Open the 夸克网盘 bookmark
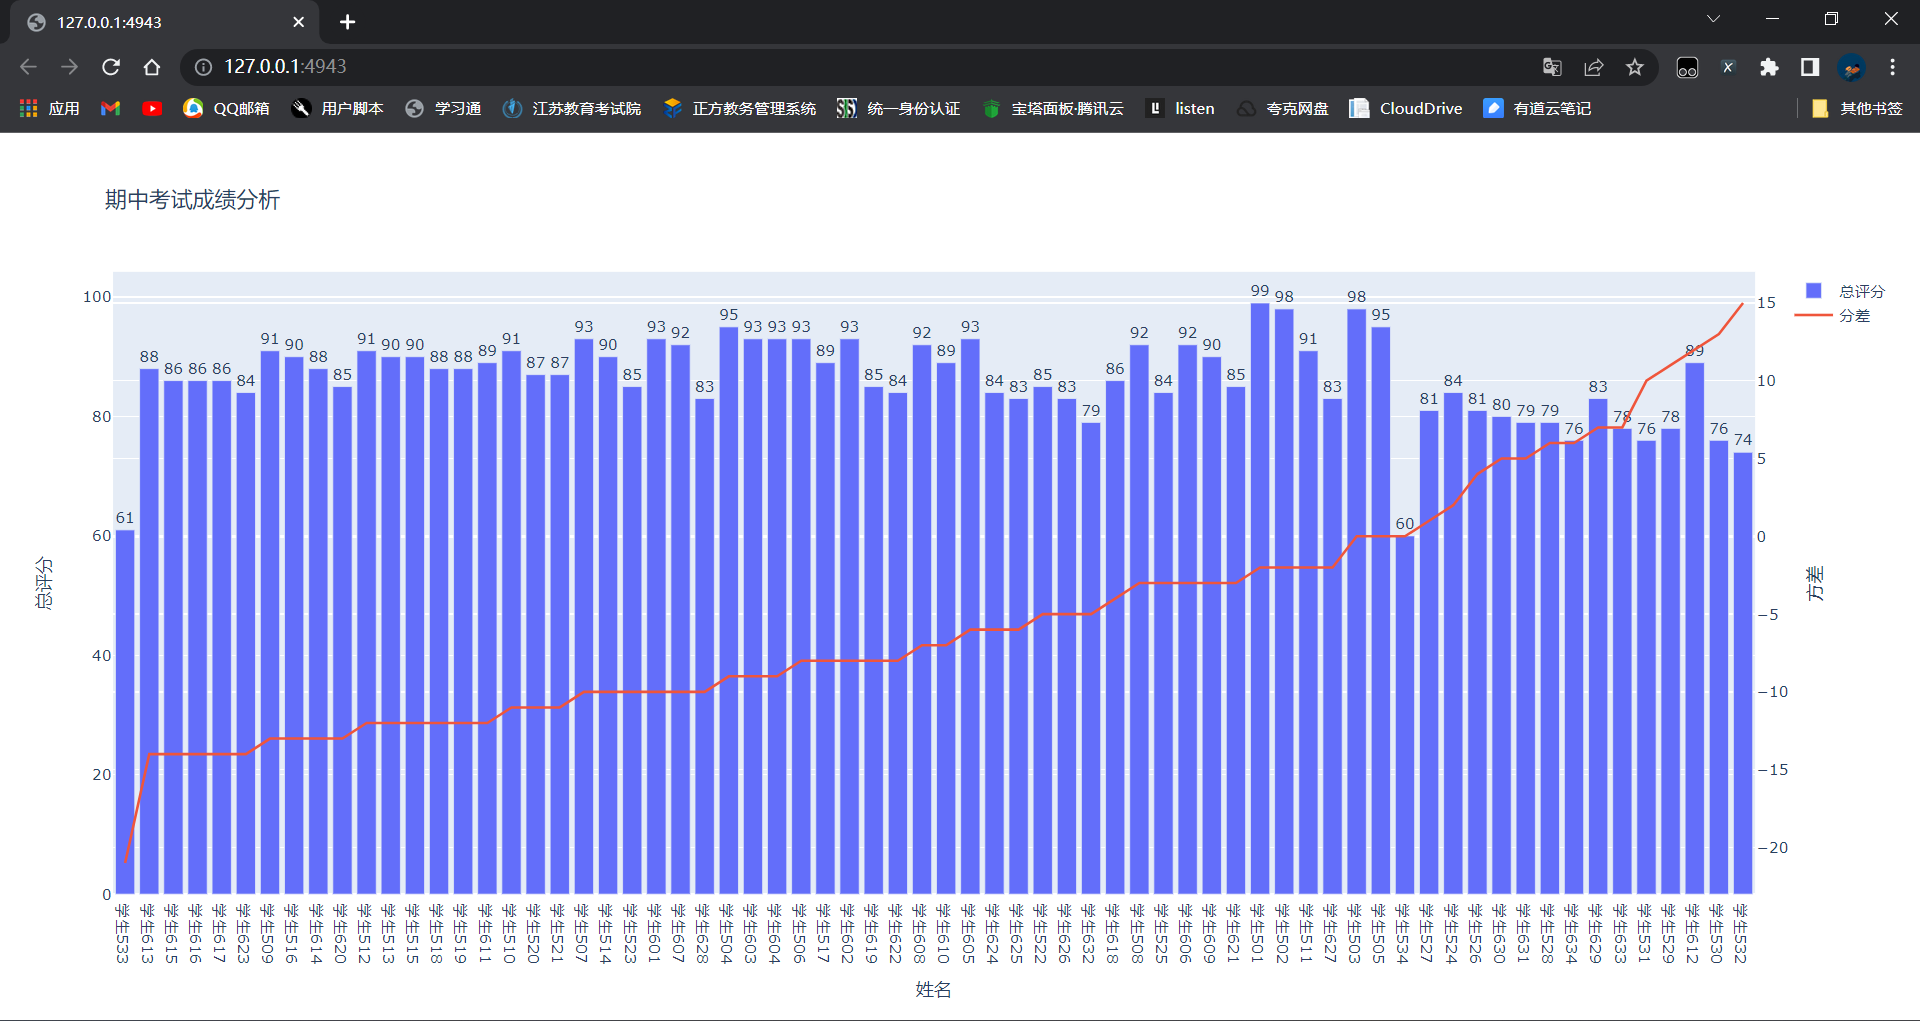1920x1021 pixels. (1283, 108)
